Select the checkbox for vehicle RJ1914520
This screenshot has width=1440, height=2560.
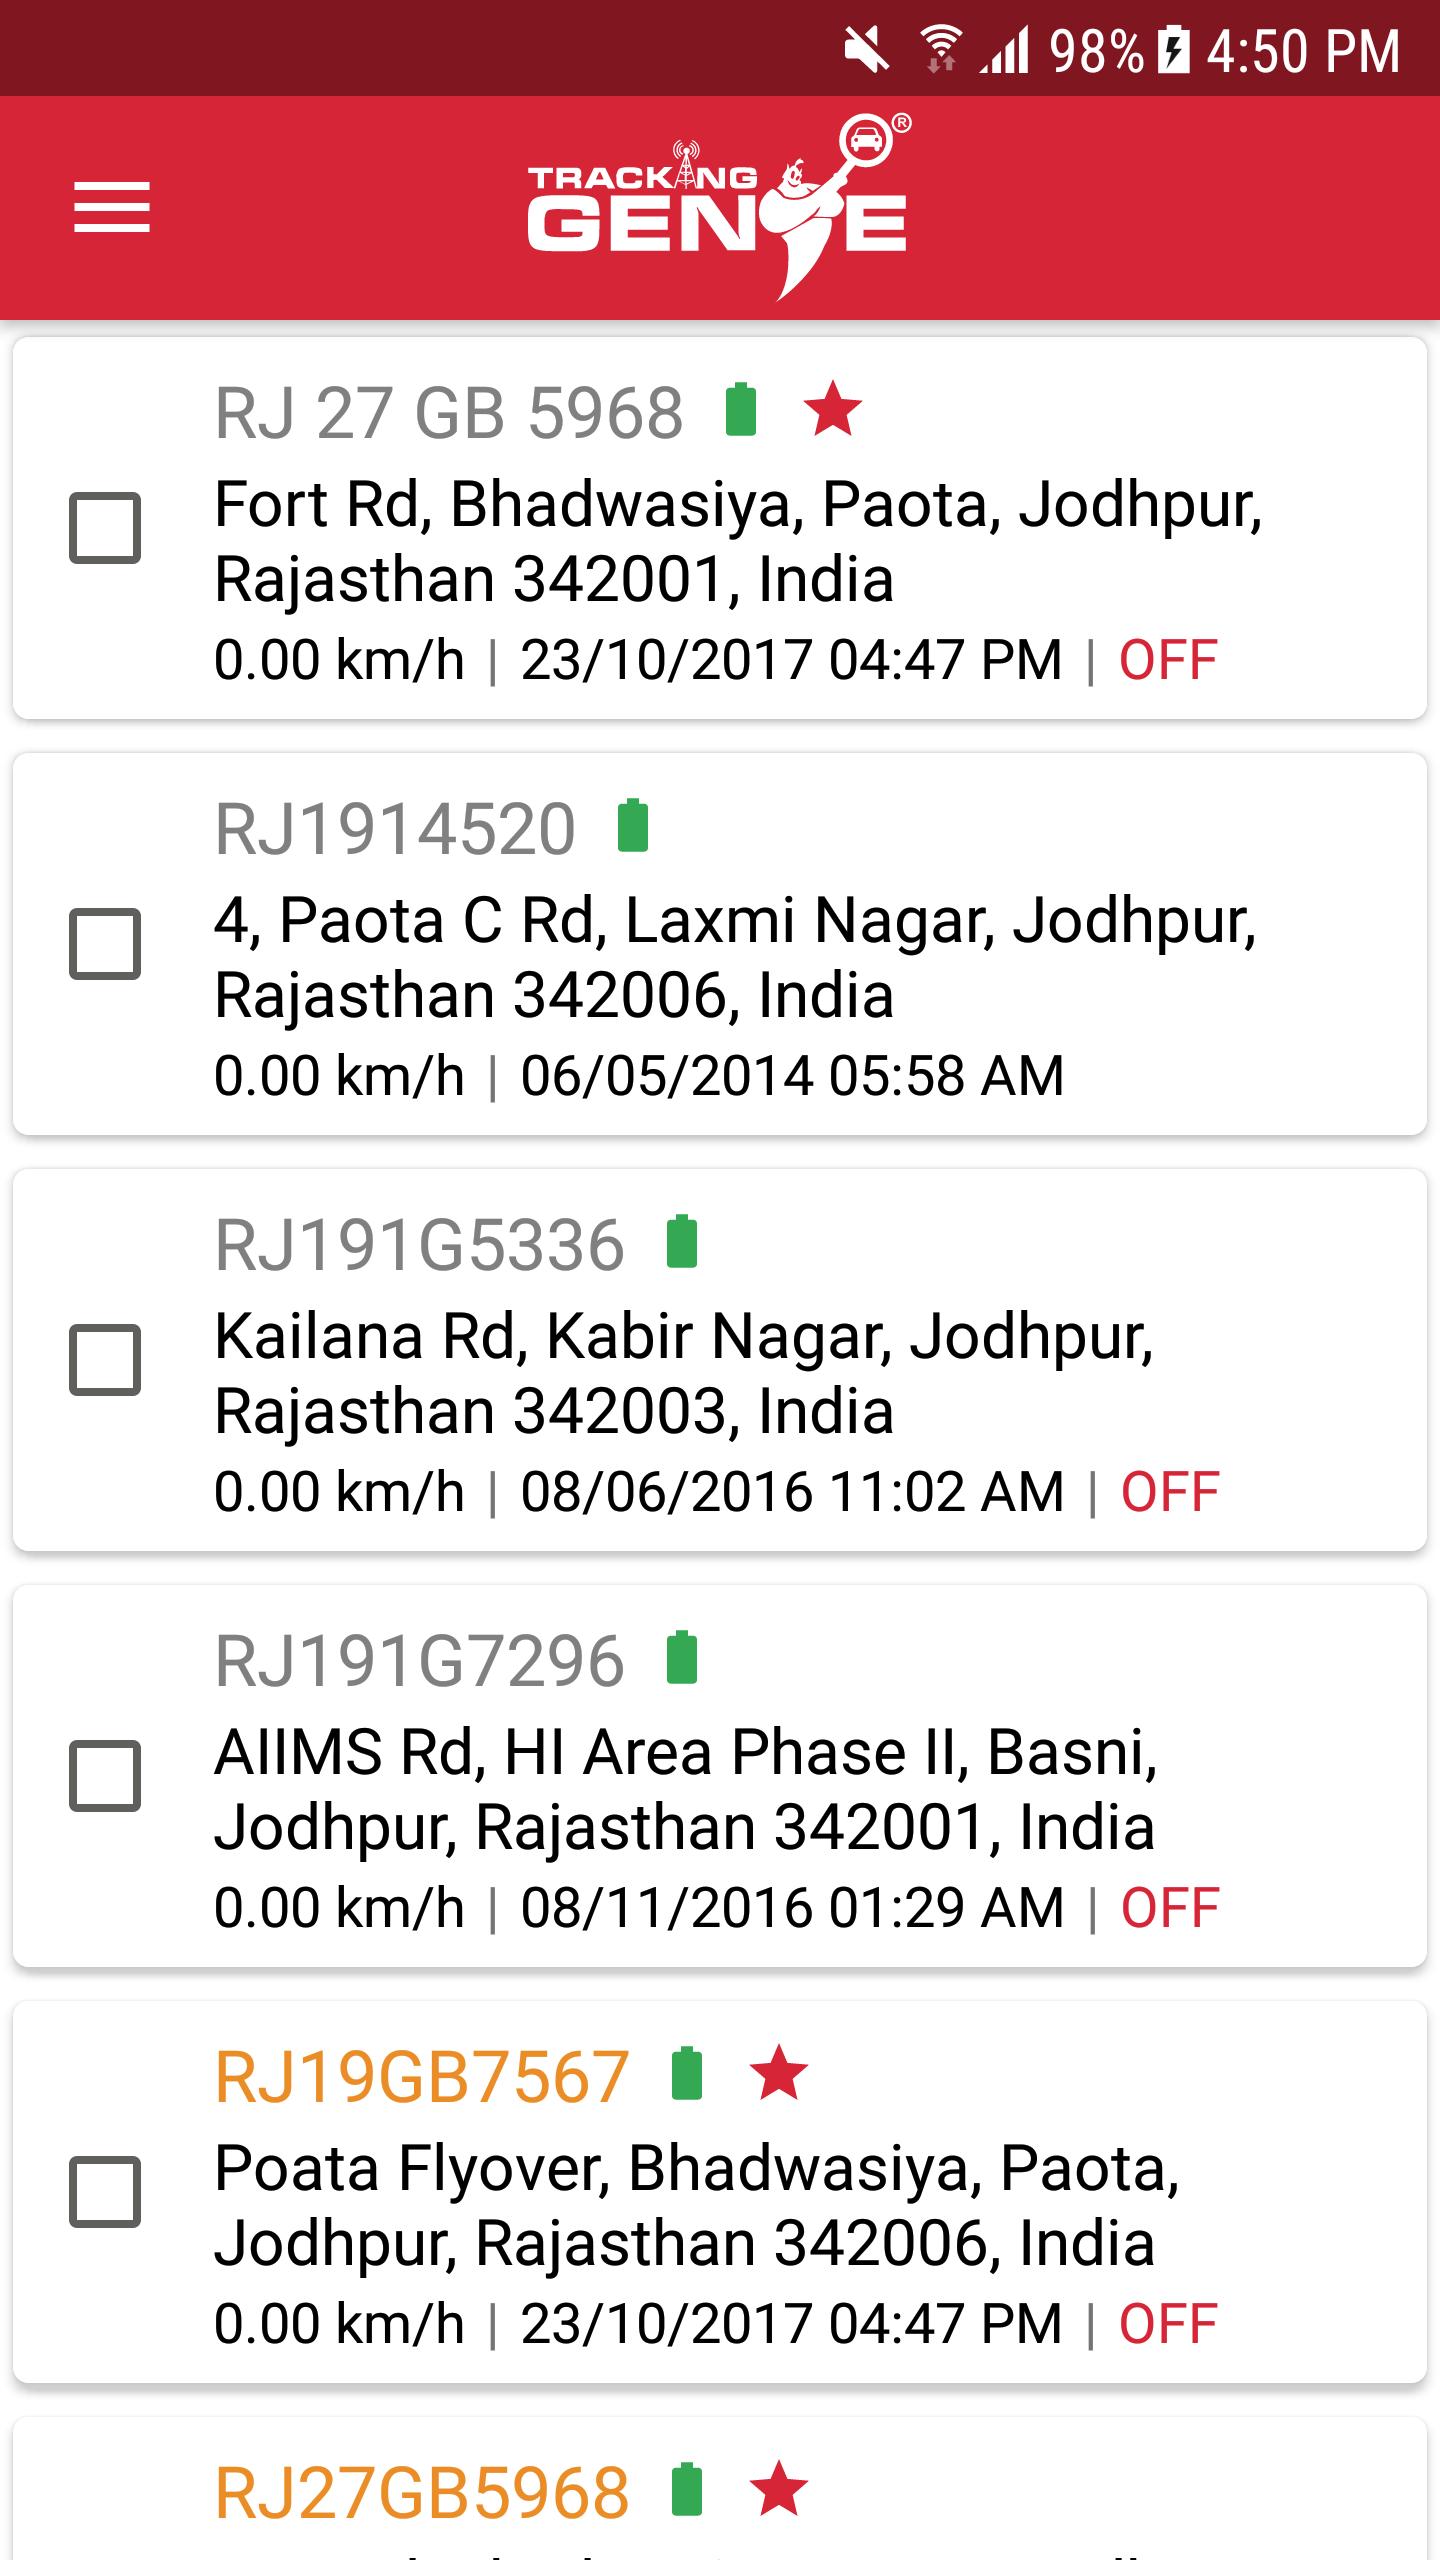tap(105, 943)
